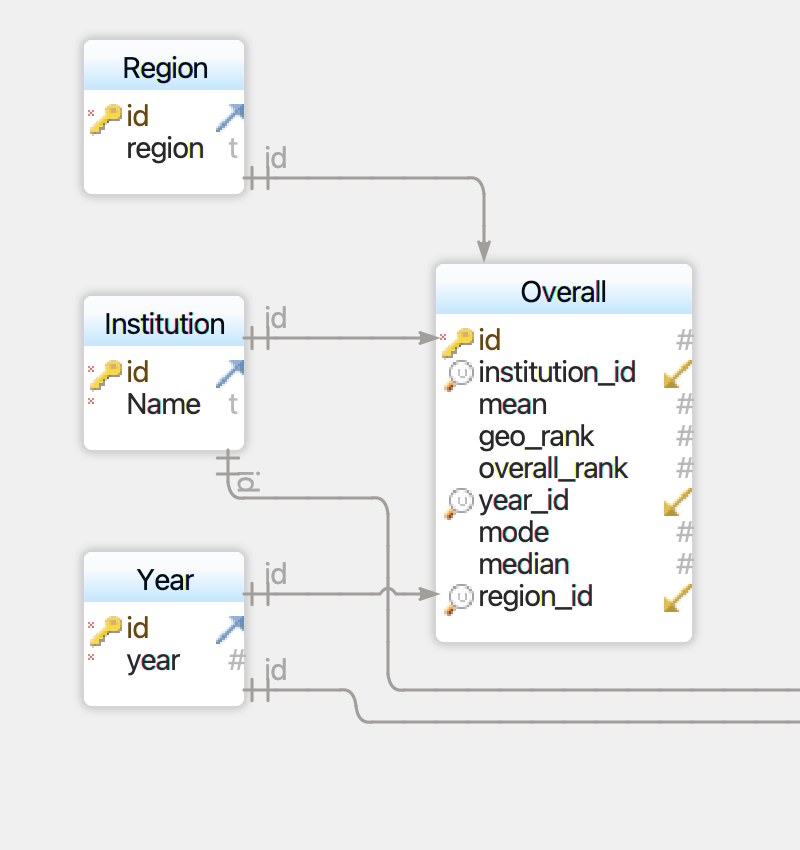This screenshot has height=850, width=800.
Task: Select the Institution table title
Action: point(164,324)
